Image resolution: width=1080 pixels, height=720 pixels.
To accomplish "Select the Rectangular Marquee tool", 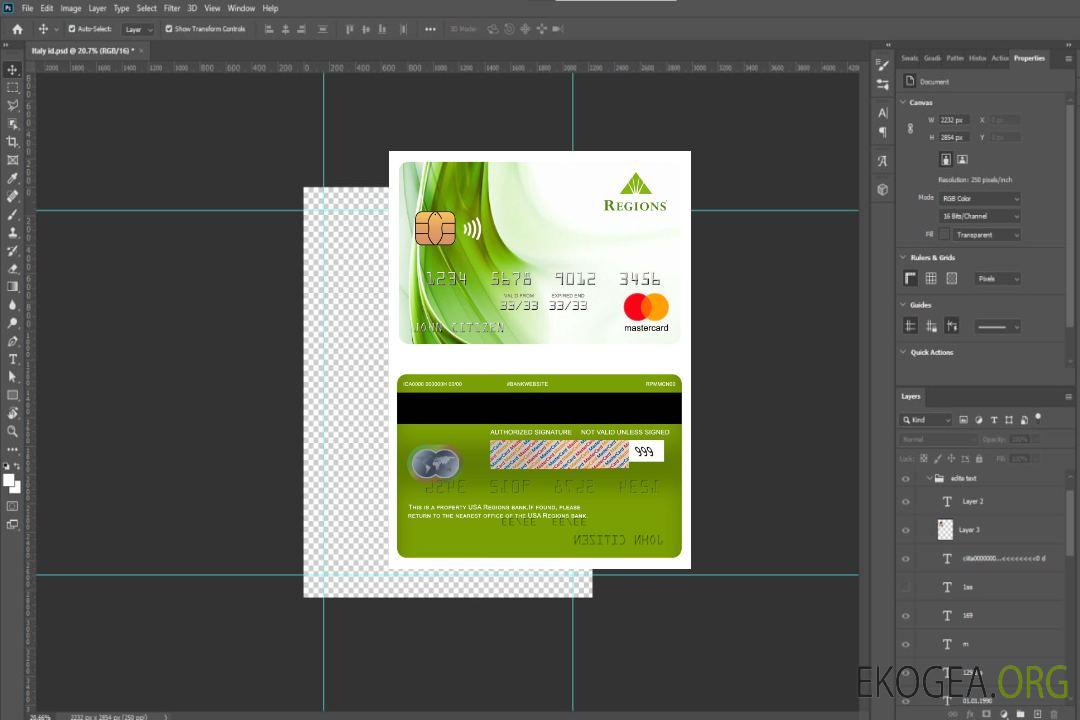I will [x=12, y=88].
